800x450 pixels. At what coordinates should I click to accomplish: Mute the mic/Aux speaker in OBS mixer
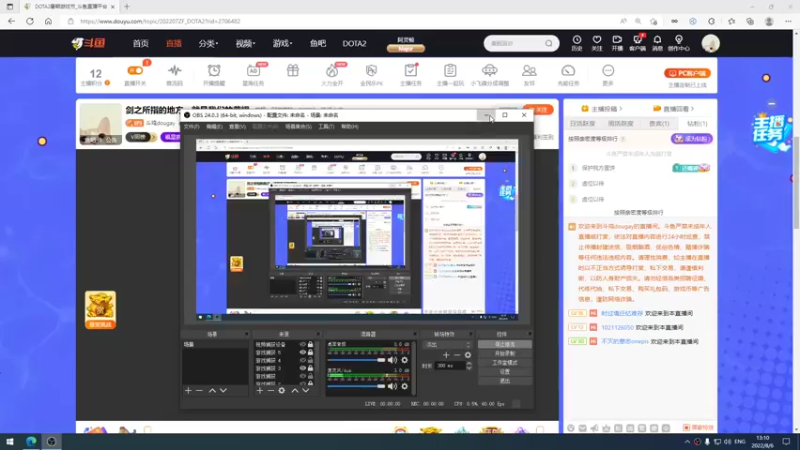(x=392, y=386)
